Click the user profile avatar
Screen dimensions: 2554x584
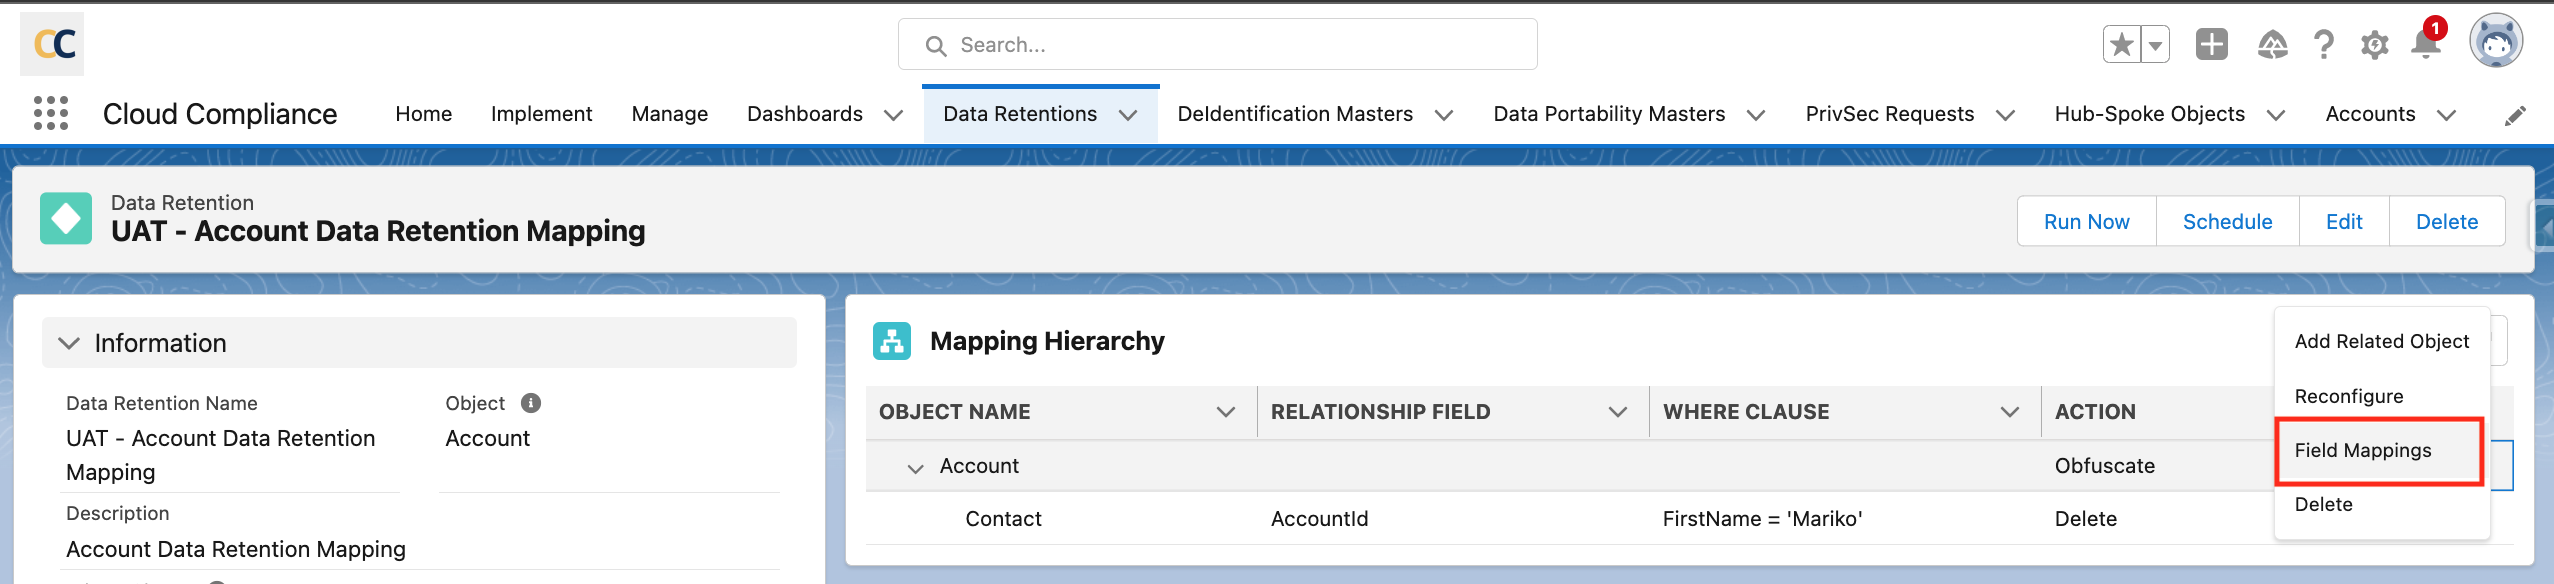(2495, 43)
